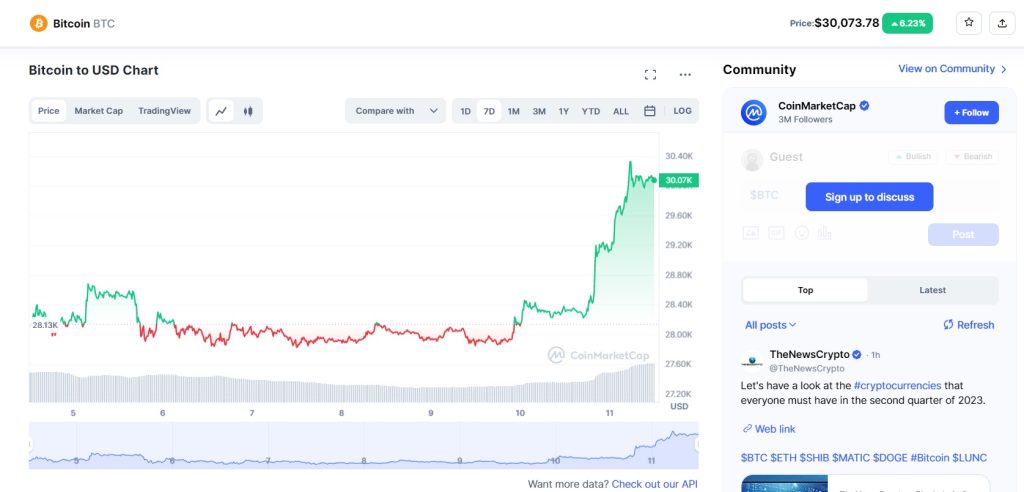
Task: Open chart more options ellipsis
Action: pyautogui.click(x=685, y=74)
